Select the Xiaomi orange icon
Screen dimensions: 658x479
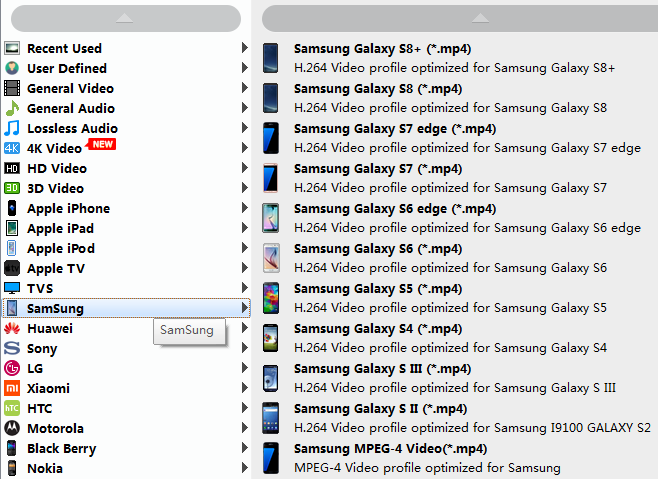[12, 388]
